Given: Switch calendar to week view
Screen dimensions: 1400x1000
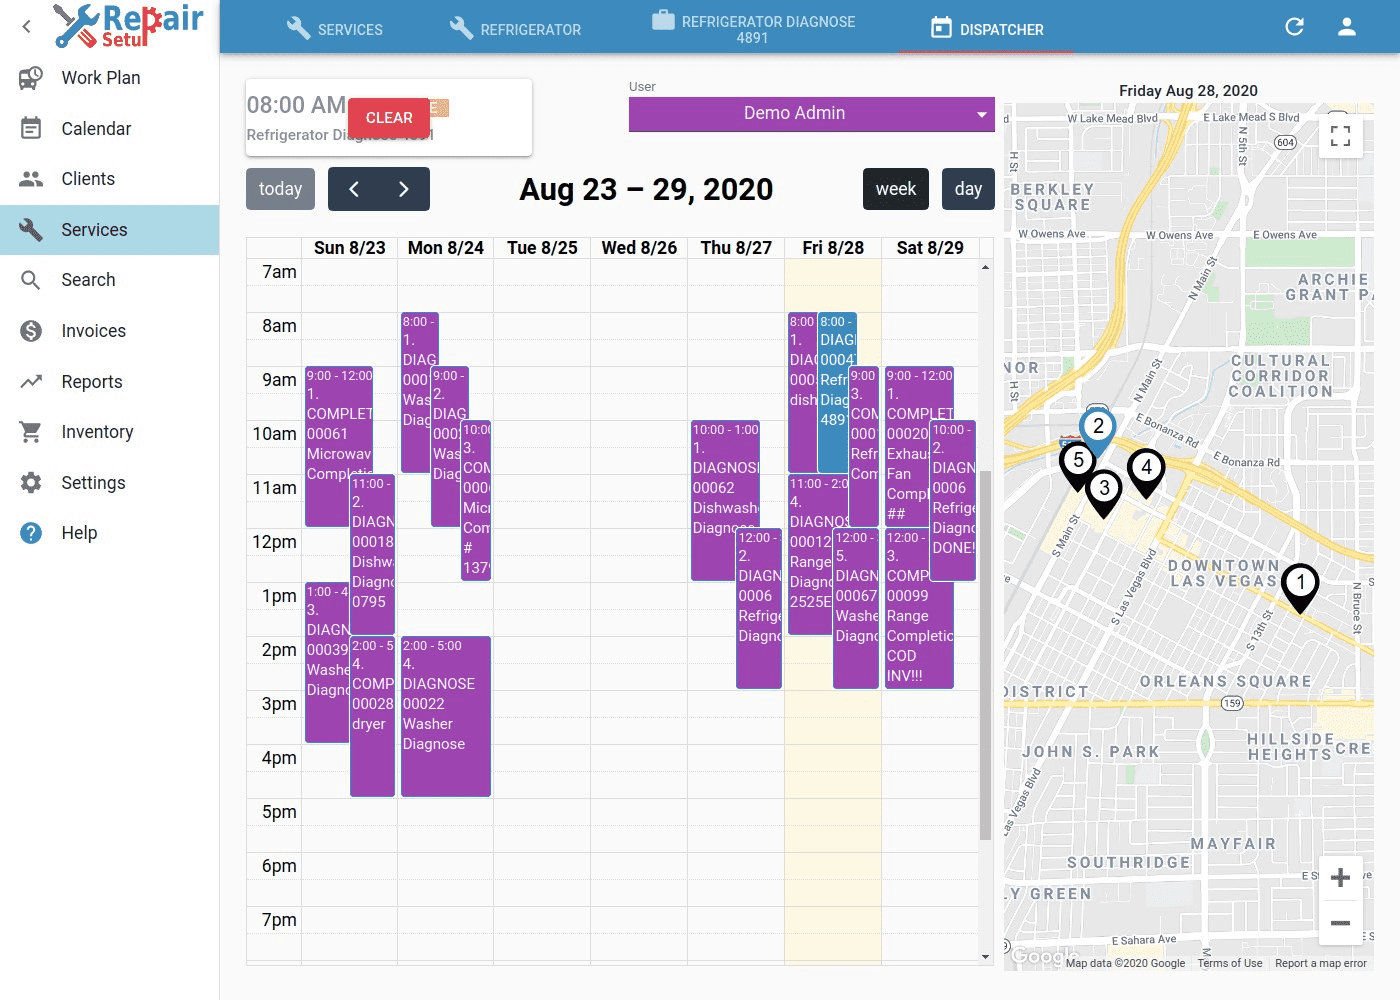Looking at the screenshot, I should (x=895, y=189).
